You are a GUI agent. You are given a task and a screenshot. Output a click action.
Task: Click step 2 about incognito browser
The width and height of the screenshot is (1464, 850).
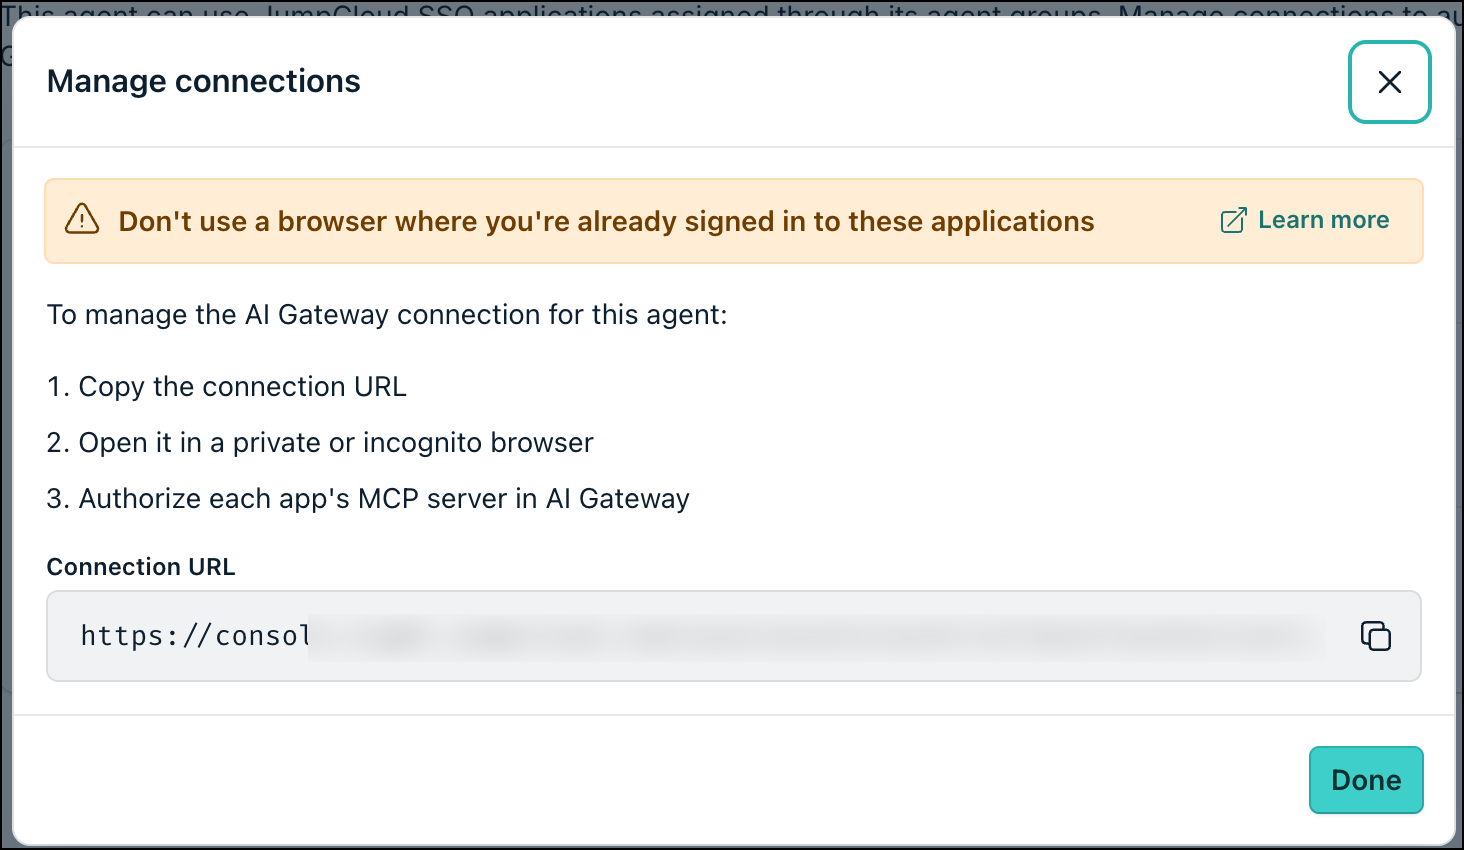(320, 443)
